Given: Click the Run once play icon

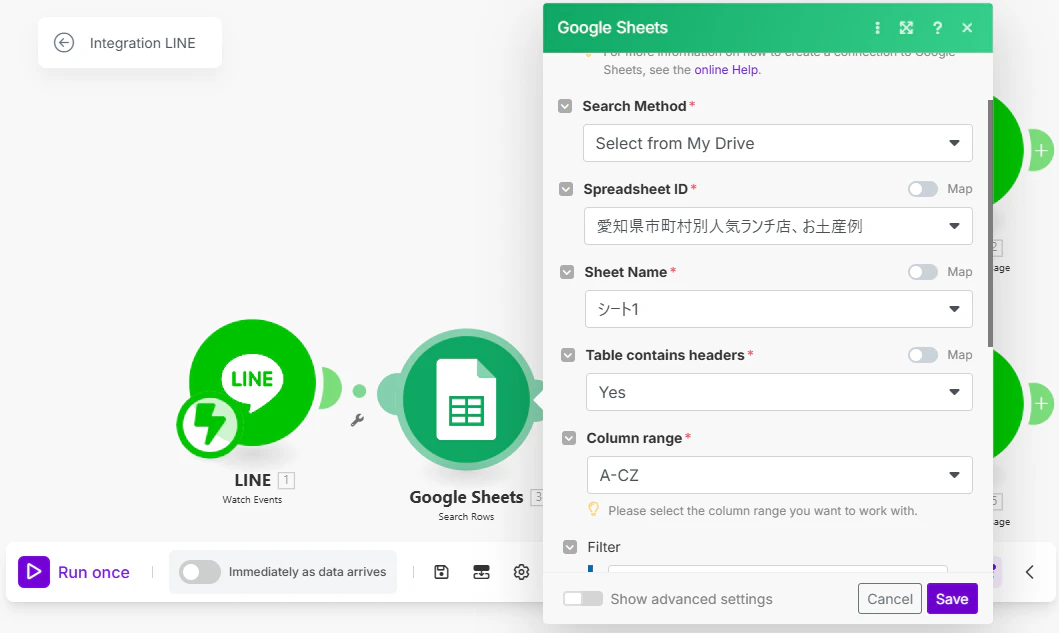Looking at the screenshot, I should [34, 572].
